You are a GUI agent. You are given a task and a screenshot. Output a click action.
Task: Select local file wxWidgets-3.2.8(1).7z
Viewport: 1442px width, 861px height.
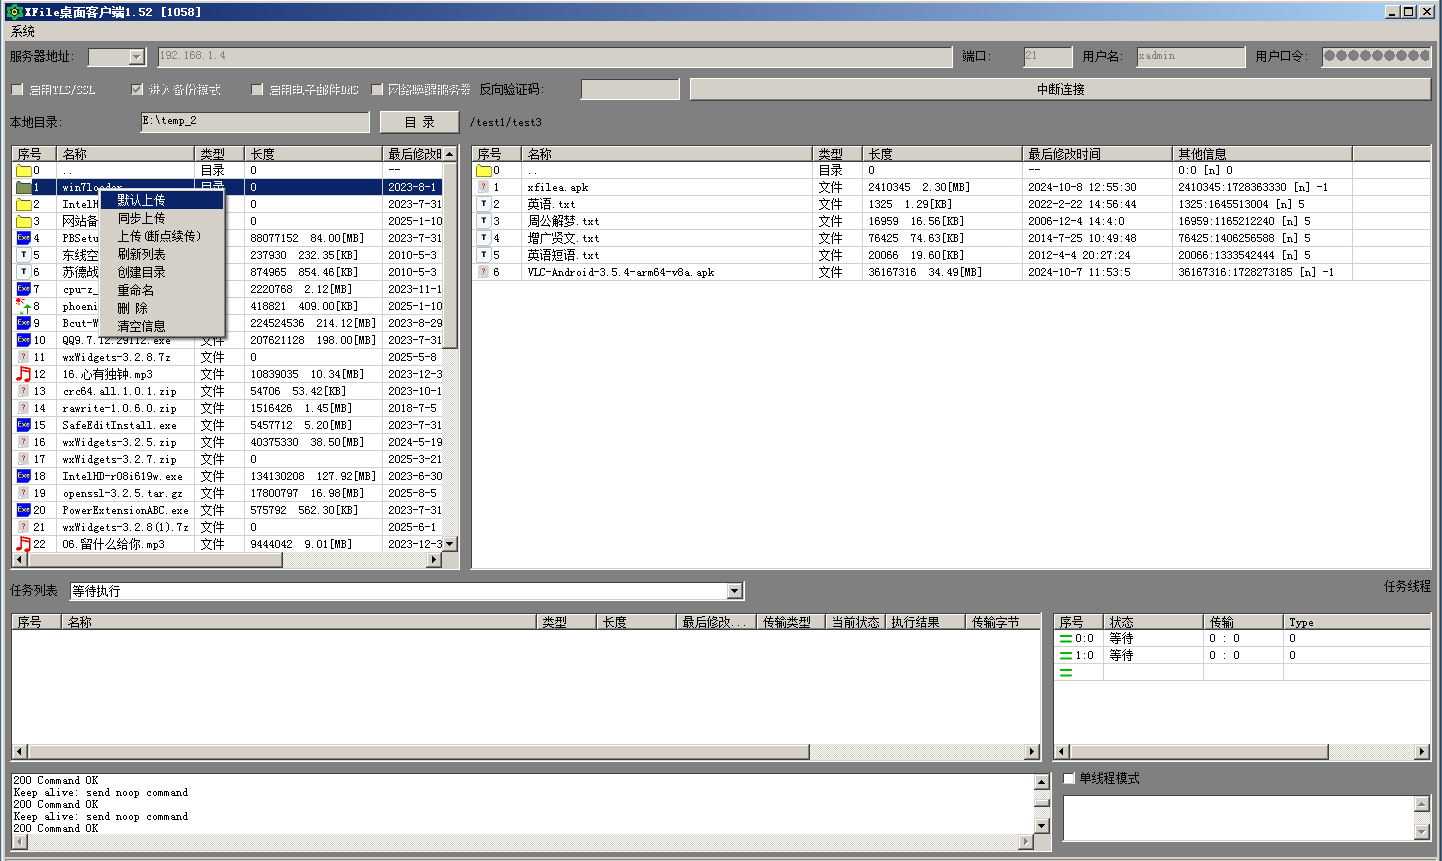point(125,527)
